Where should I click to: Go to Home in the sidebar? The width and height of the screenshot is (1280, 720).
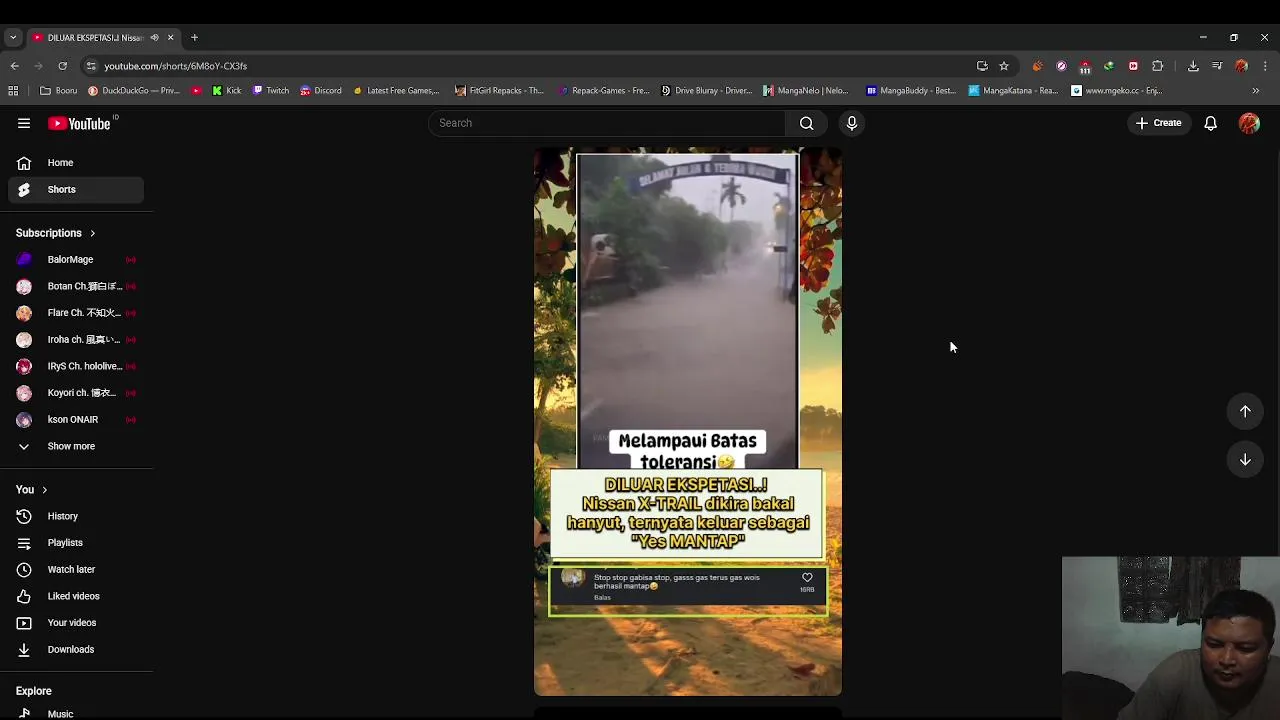tap(76, 162)
